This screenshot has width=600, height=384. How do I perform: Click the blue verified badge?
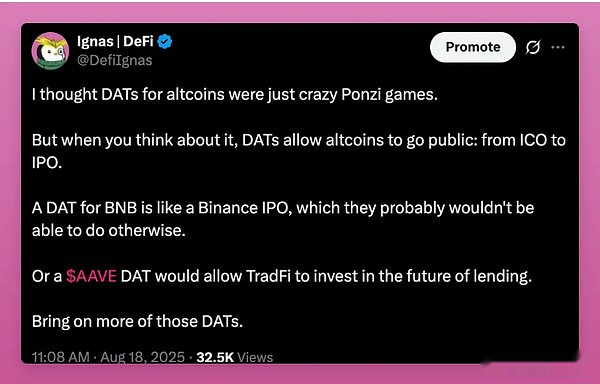tap(165, 41)
